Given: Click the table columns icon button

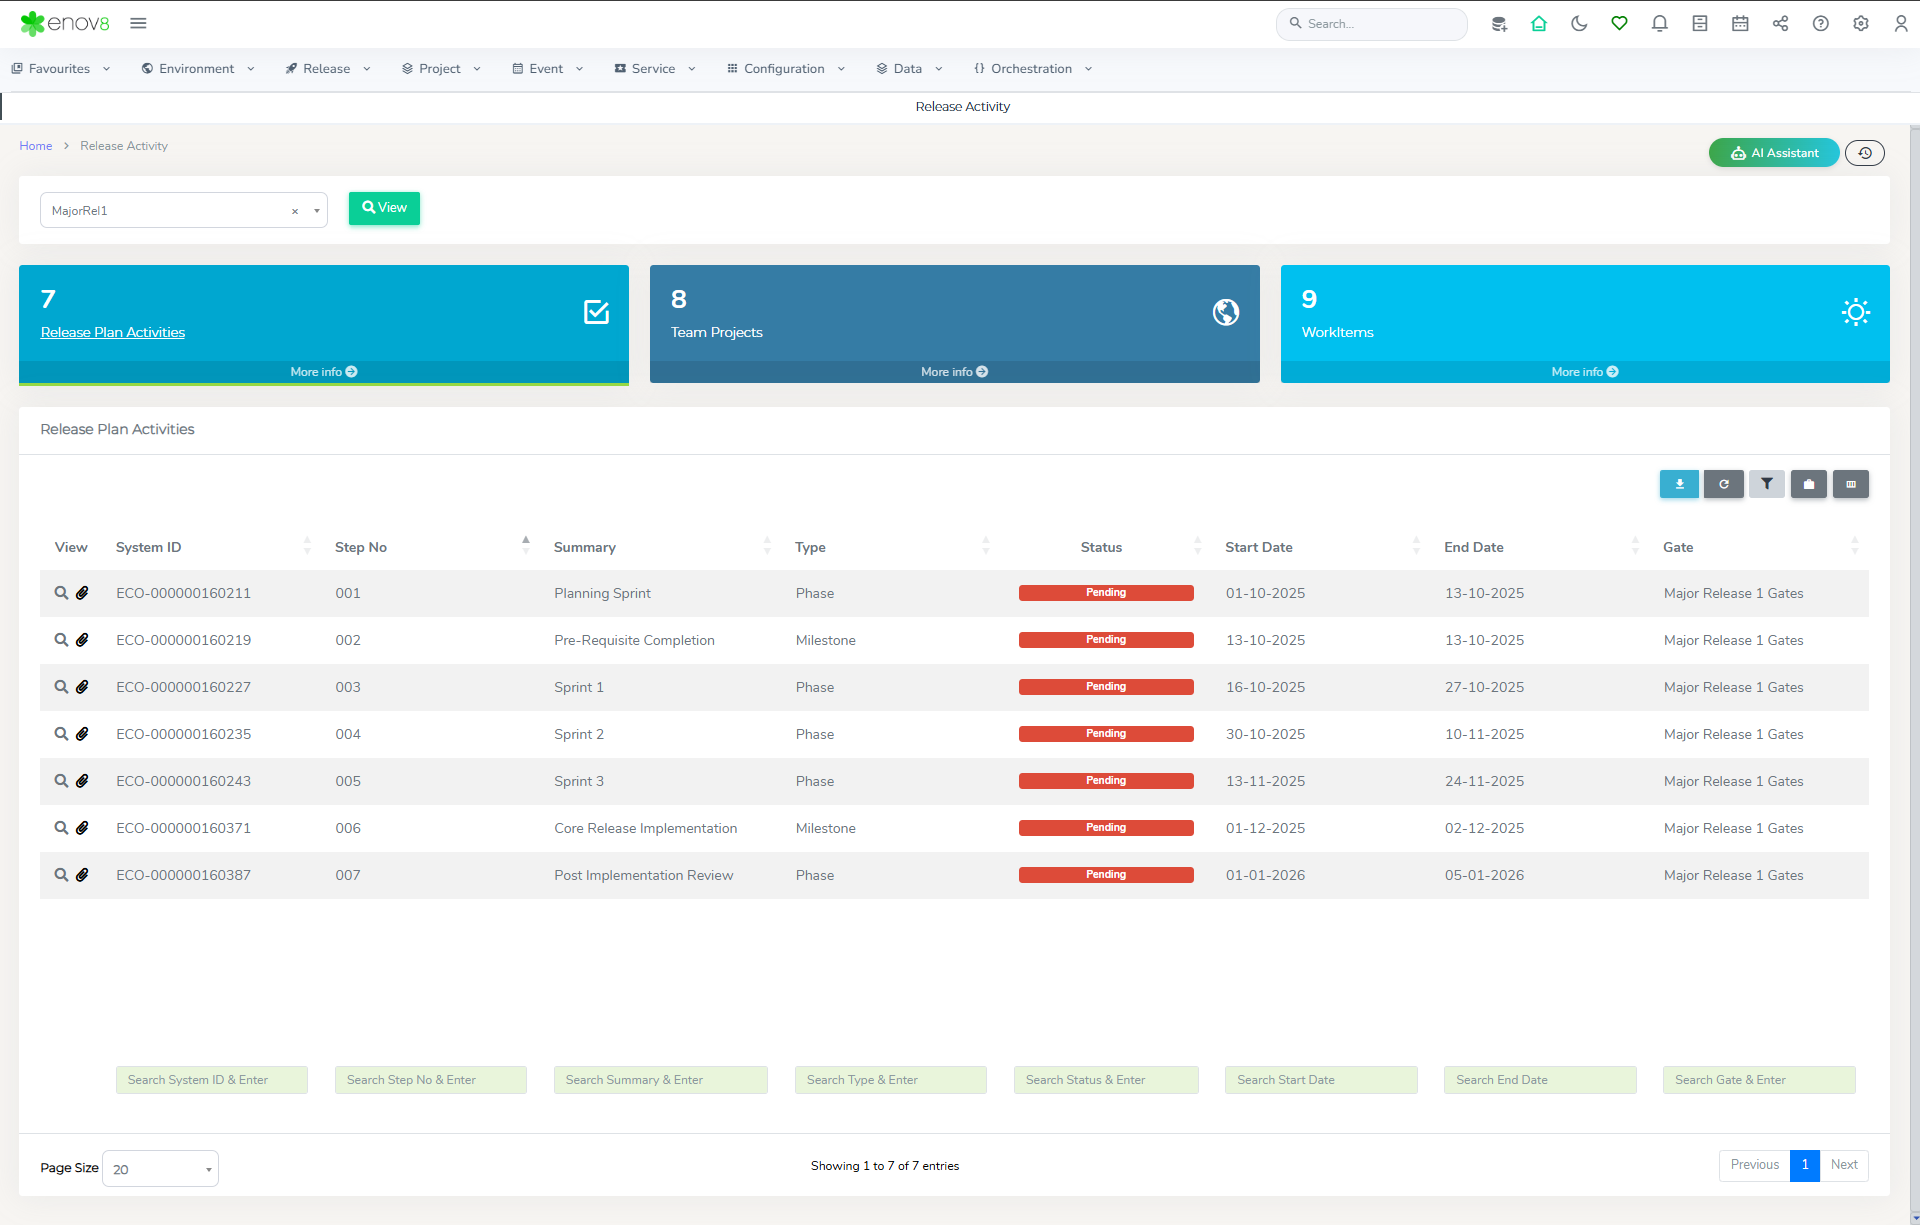Looking at the screenshot, I should tap(1850, 484).
